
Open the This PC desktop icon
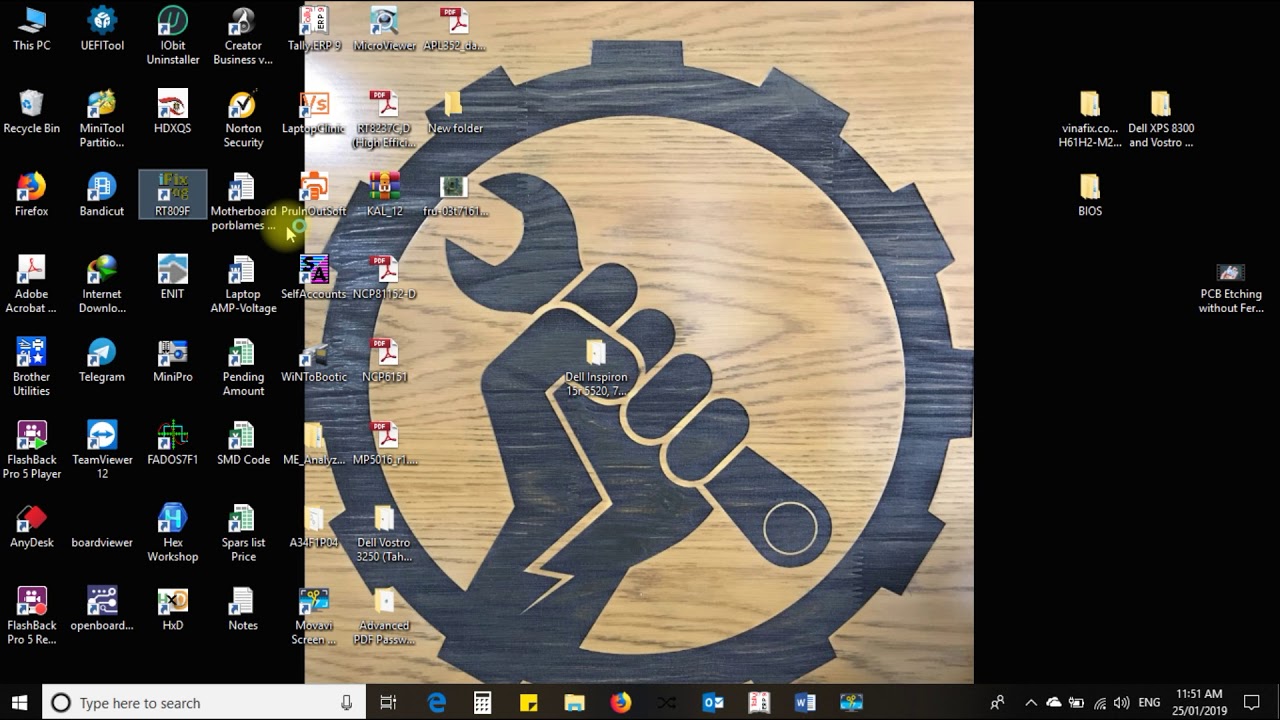click(x=31, y=29)
